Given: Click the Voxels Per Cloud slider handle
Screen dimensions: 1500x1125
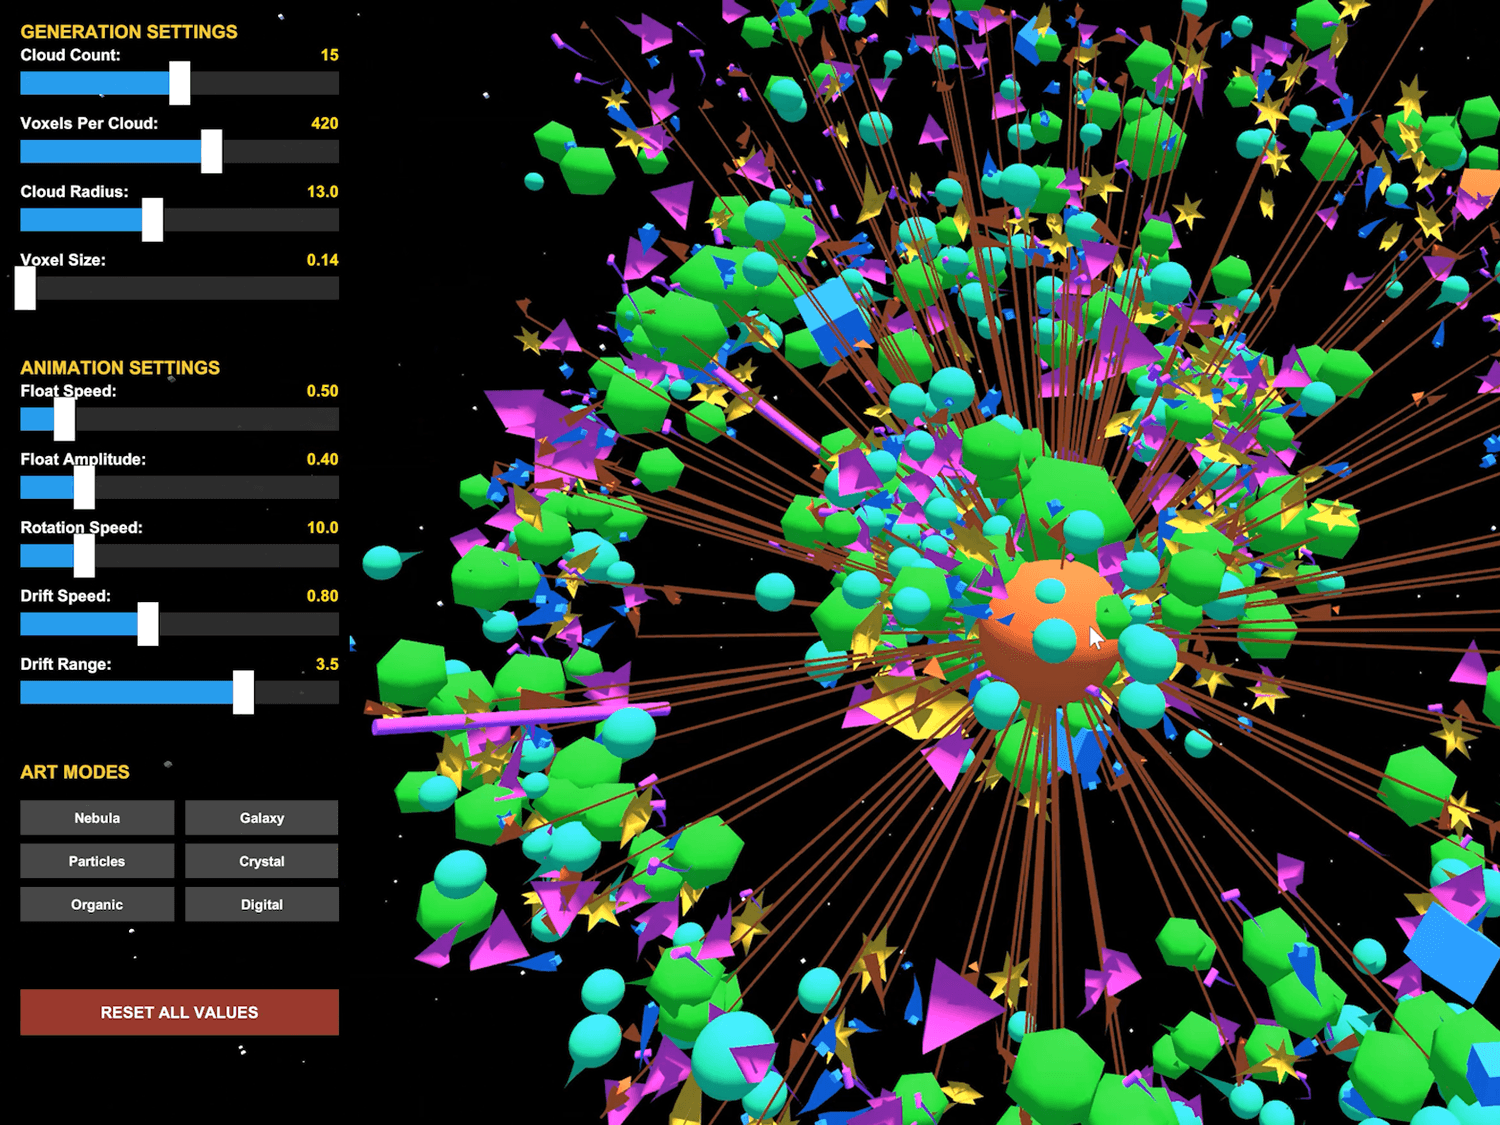Looking at the screenshot, I should coord(212,151).
